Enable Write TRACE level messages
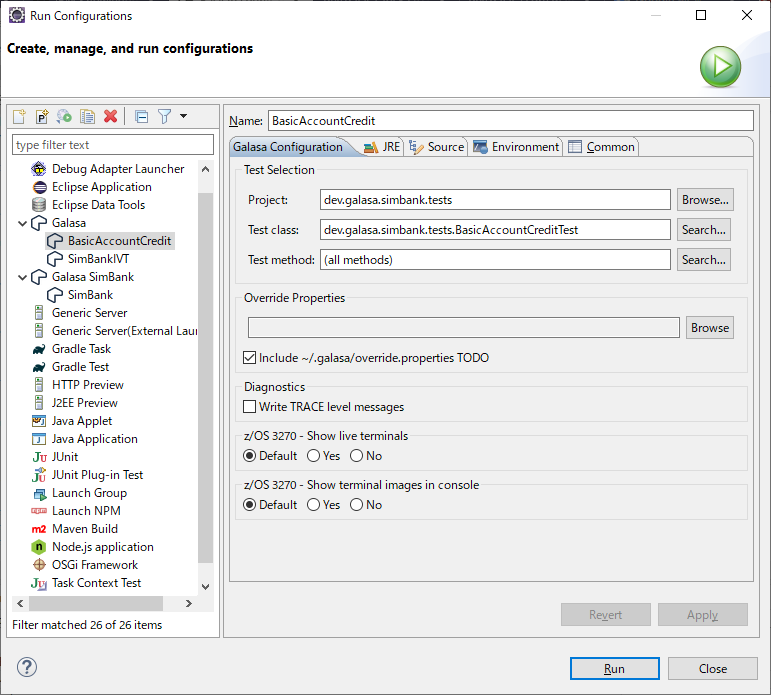Viewport: 771px width, 695px height. (x=250, y=407)
